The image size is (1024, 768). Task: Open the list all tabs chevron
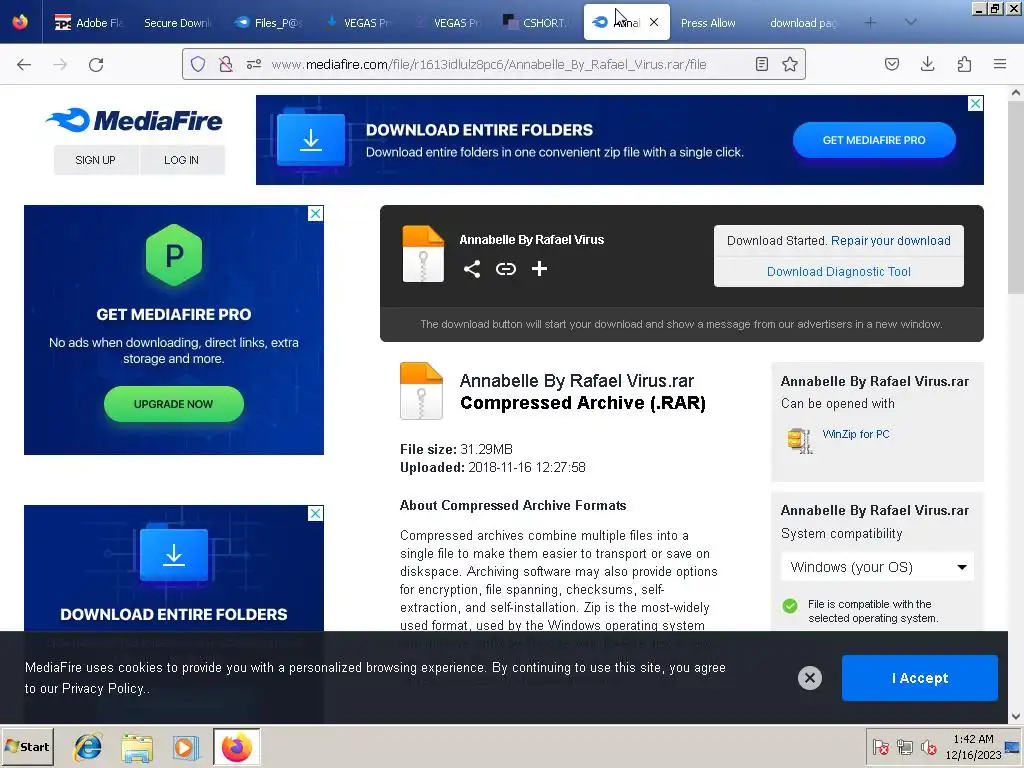910,22
